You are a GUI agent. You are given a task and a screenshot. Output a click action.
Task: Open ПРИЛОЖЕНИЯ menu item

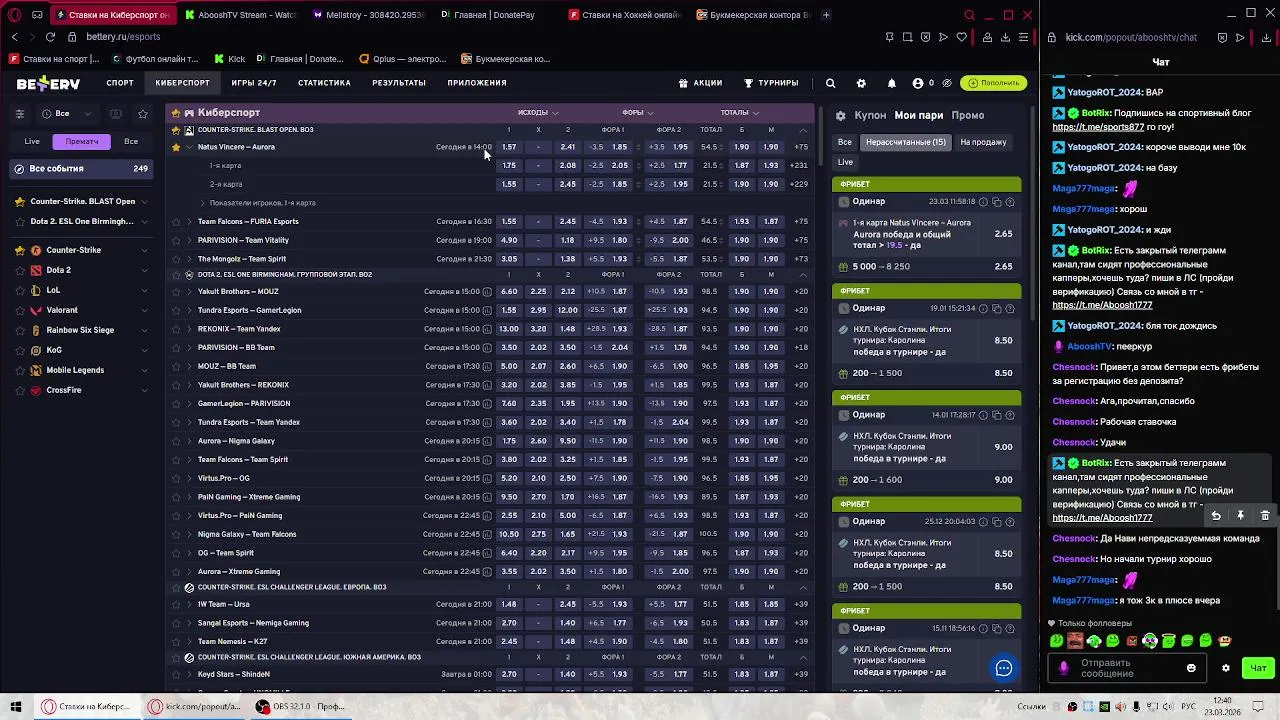pos(477,83)
